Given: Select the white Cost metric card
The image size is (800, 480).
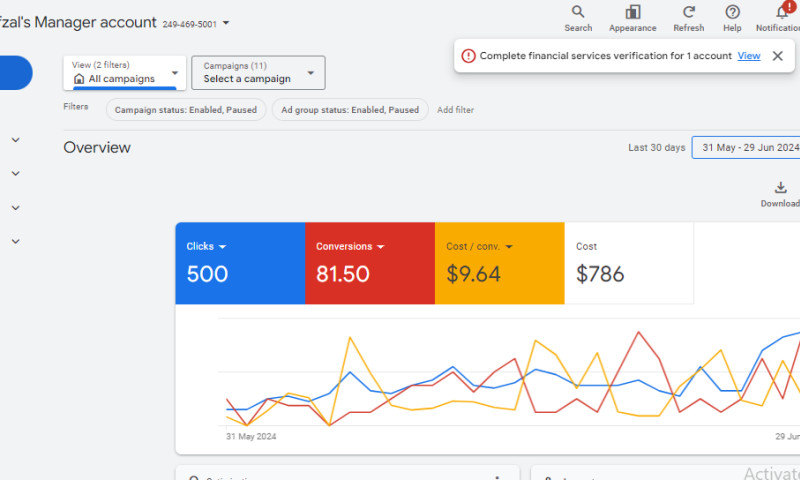Looking at the screenshot, I should tap(629, 263).
